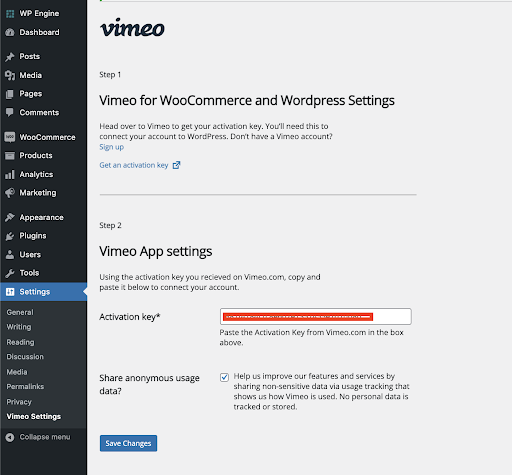Open Dashboard via its gauge icon
512x475 pixels.
[x=10, y=32]
